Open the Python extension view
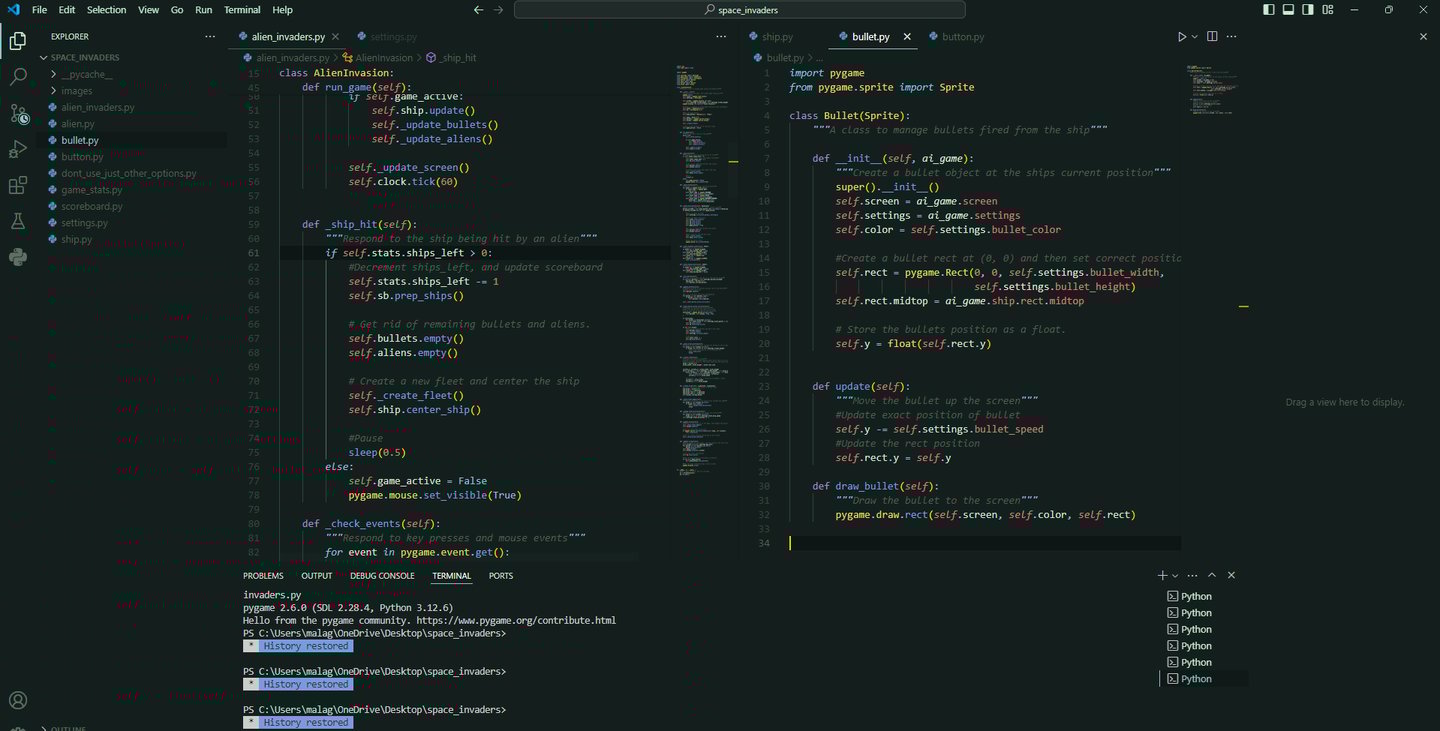Viewport: 1440px width, 731px height. (18, 257)
